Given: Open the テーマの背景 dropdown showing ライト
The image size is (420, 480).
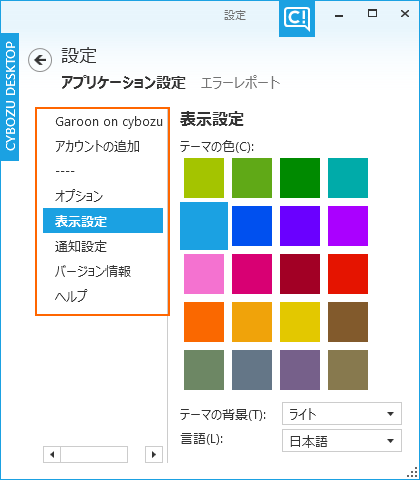Looking at the screenshot, I should 342,414.
